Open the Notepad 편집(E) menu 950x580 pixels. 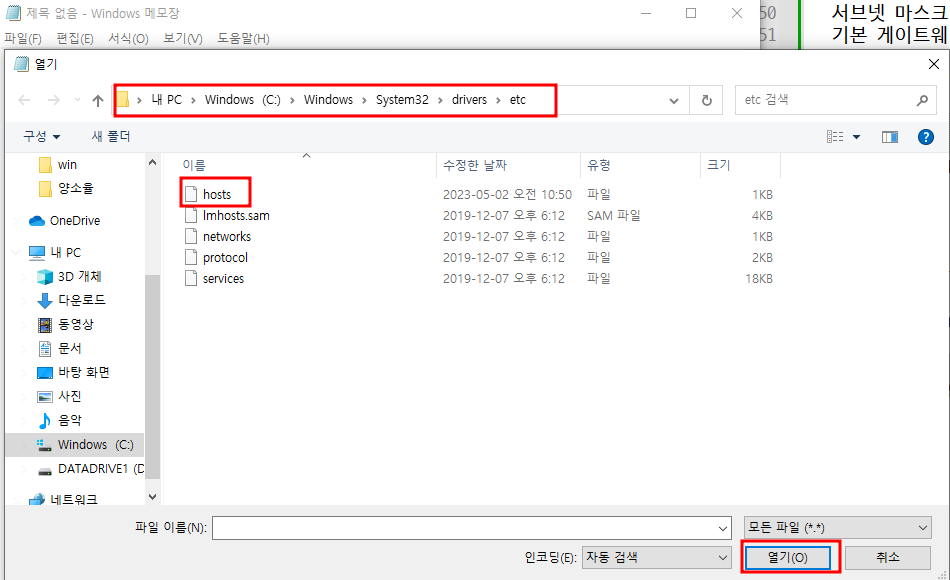75,39
